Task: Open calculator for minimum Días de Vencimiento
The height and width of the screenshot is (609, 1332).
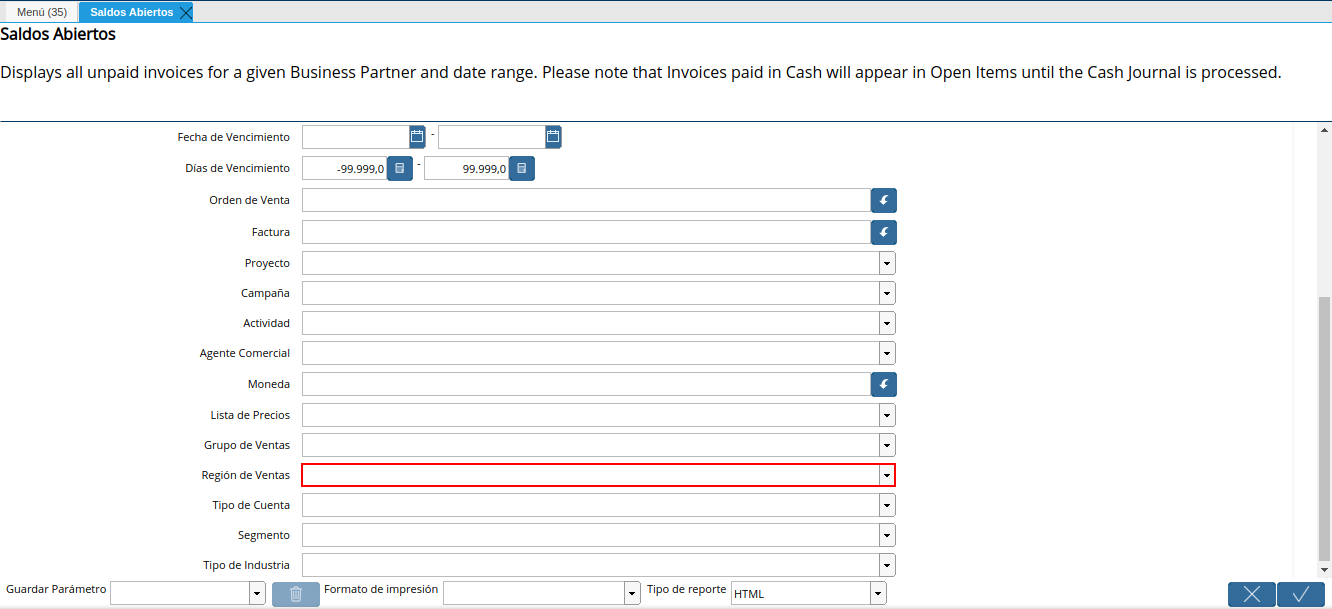Action: click(x=400, y=169)
